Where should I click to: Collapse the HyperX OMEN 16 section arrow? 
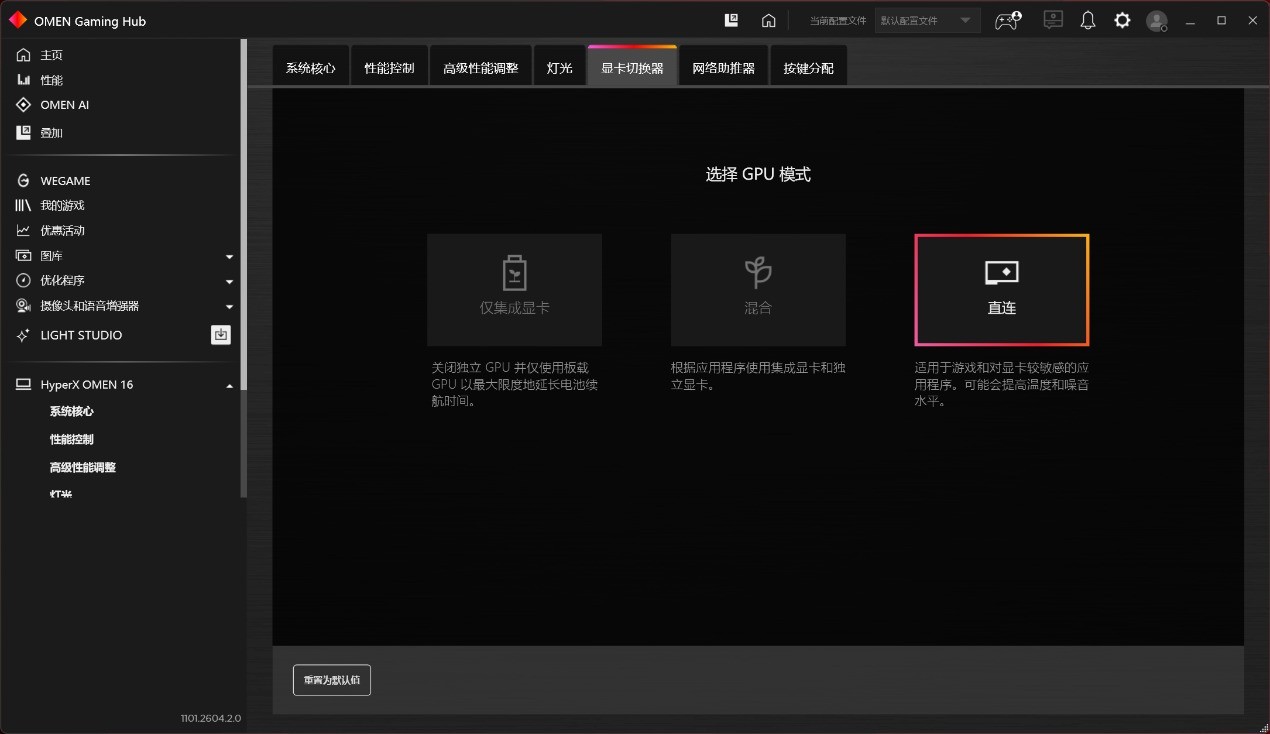229,386
